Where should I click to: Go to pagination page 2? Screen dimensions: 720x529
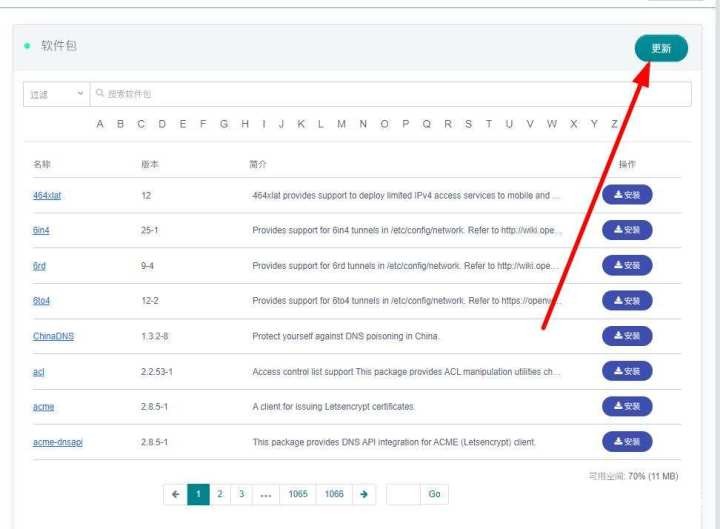220,494
